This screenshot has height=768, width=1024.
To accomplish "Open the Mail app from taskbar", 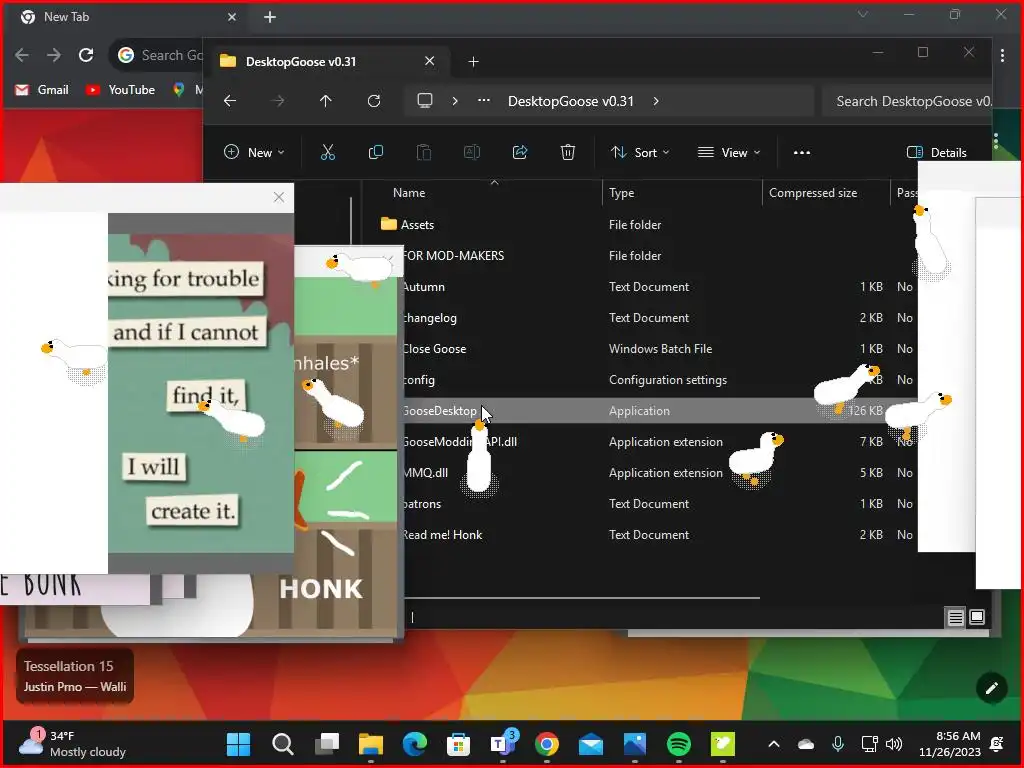I will point(590,744).
